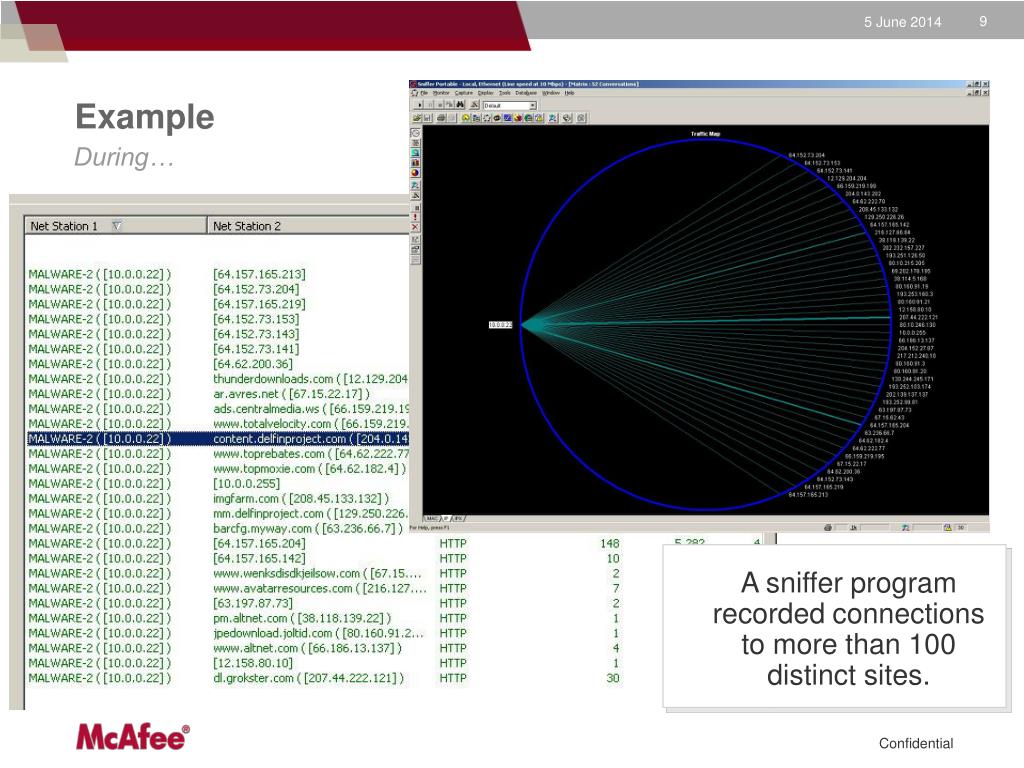
Task: Select the dl.grokster.com row
Action: [325, 679]
